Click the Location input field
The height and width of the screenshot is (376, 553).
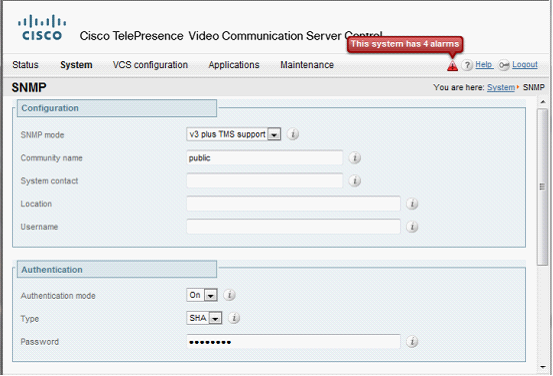point(293,204)
